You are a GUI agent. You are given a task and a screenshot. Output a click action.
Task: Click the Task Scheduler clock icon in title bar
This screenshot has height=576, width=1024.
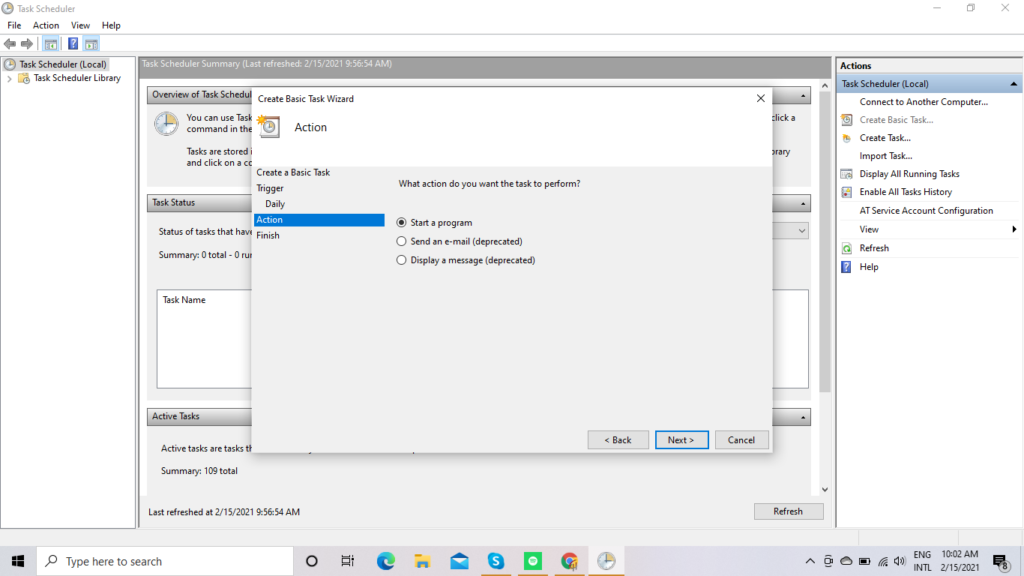(8, 8)
